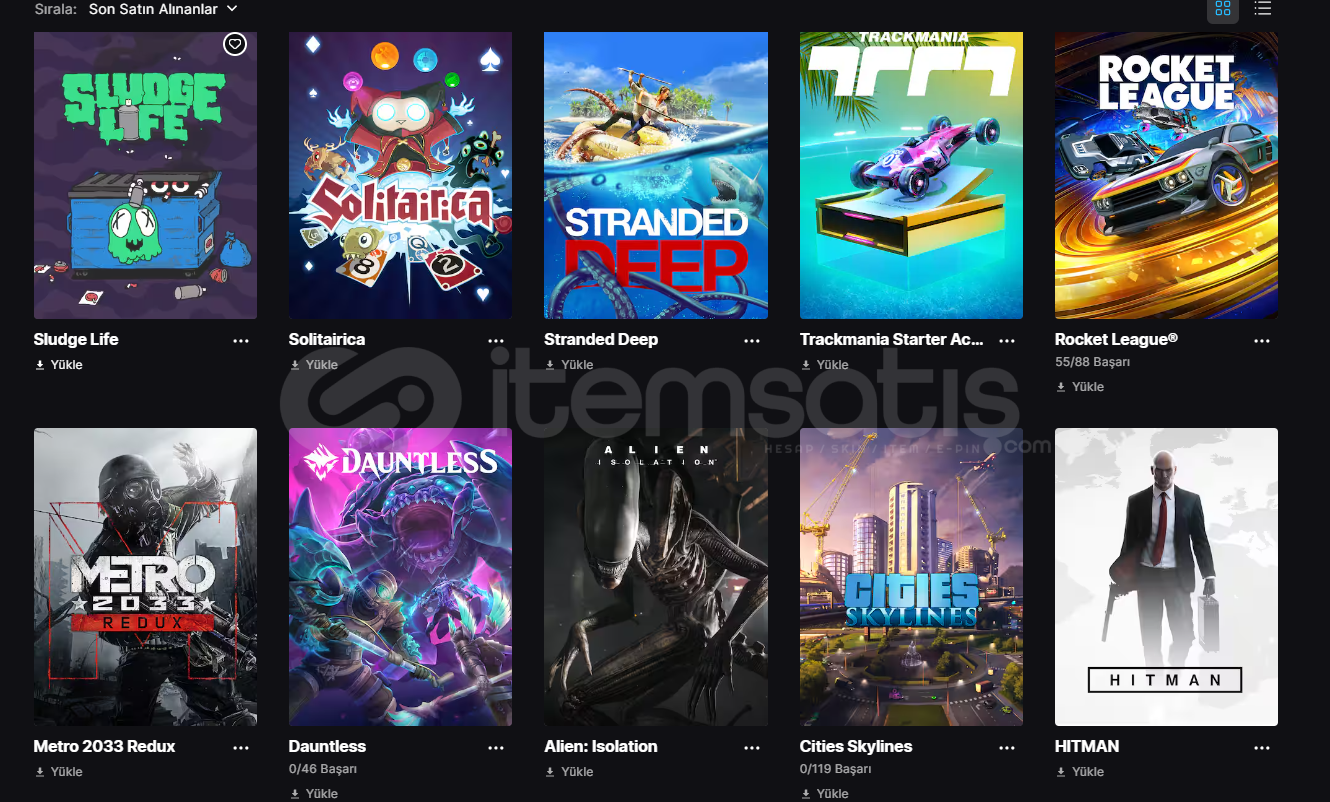Click the Alien: Isolation title link
Image resolution: width=1330 pixels, height=802 pixels.
(x=601, y=746)
